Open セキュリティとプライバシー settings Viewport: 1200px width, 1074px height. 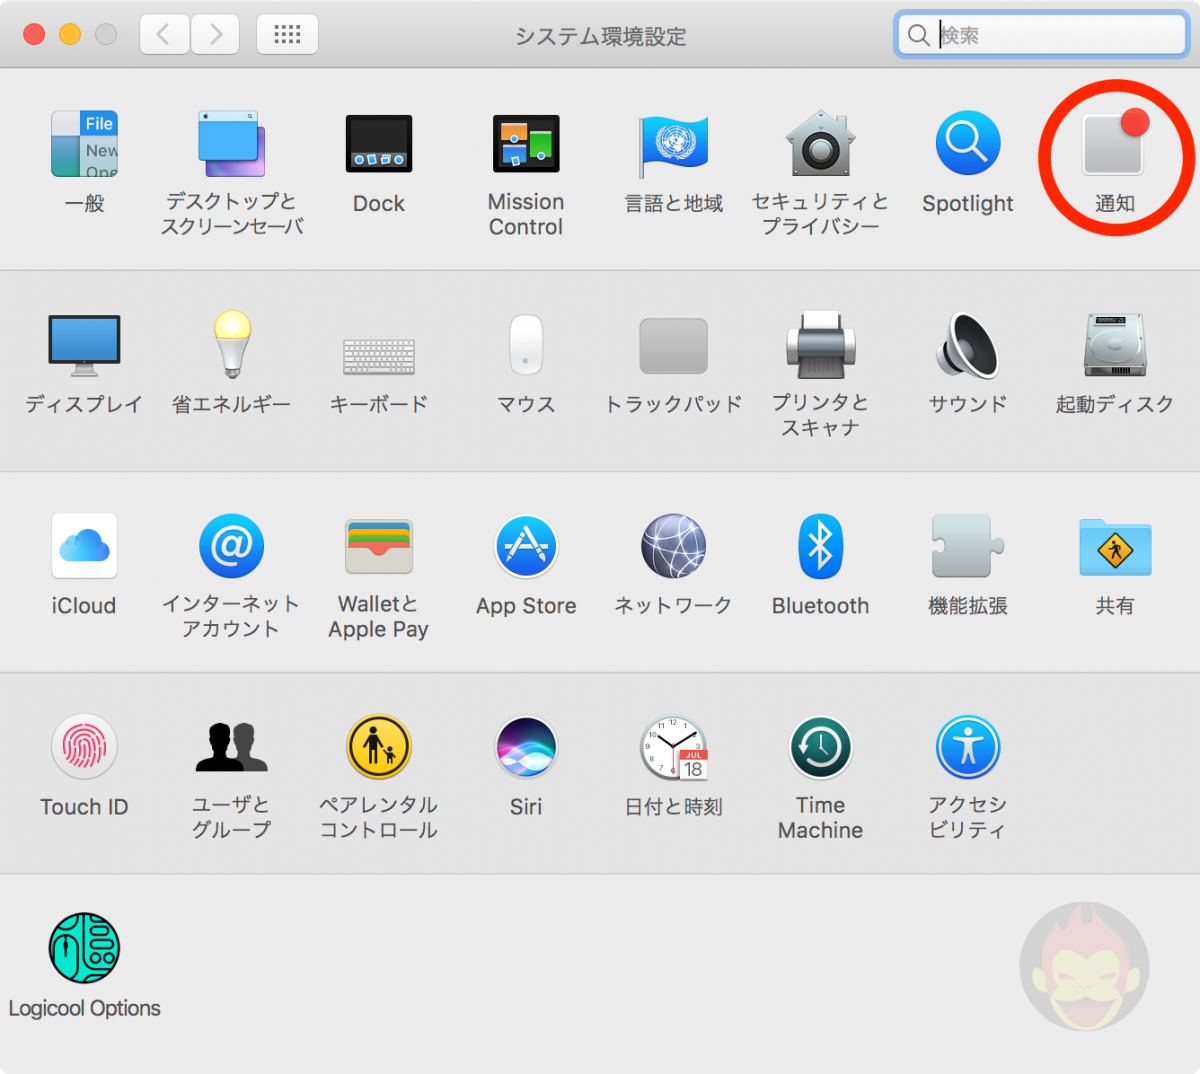point(820,146)
